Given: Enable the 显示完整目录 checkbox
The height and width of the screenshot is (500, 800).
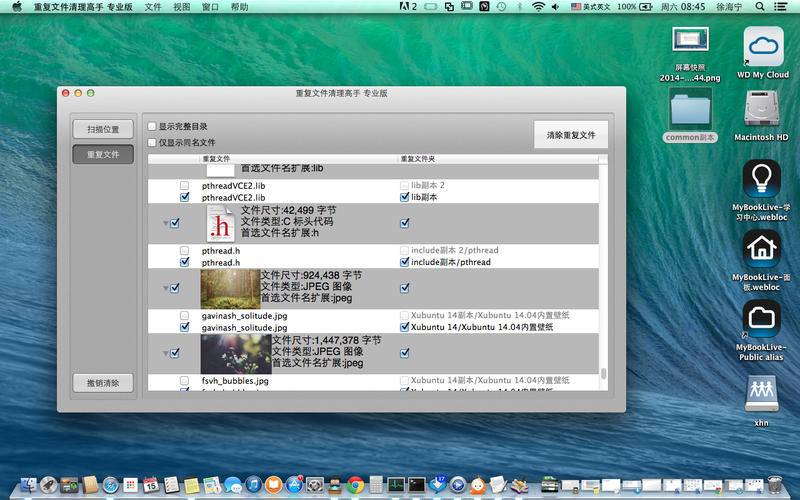Looking at the screenshot, I should (x=152, y=127).
